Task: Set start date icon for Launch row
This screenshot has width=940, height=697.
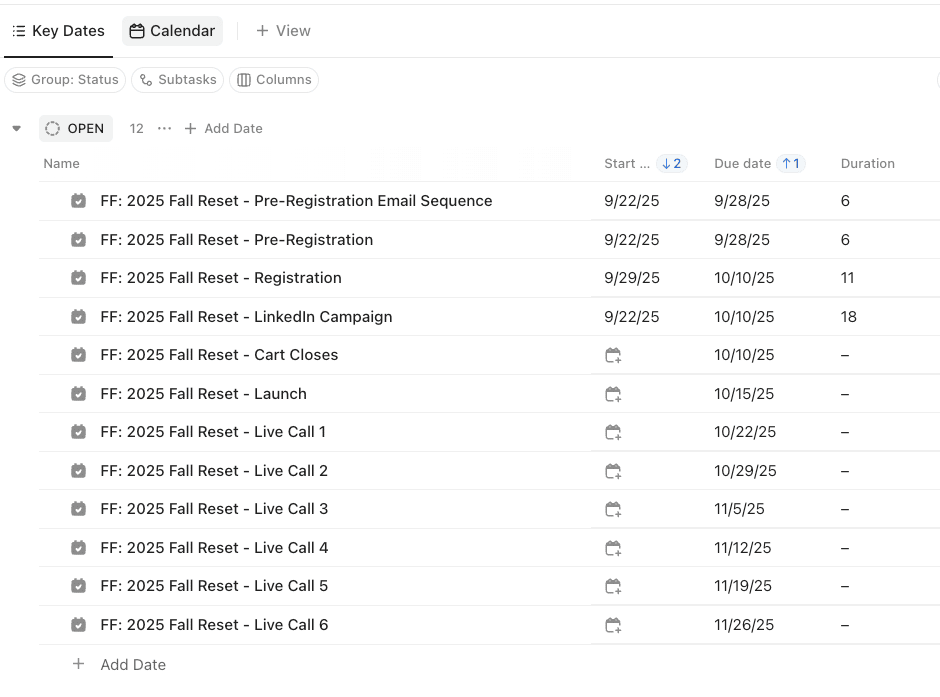Action: click(x=613, y=394)
